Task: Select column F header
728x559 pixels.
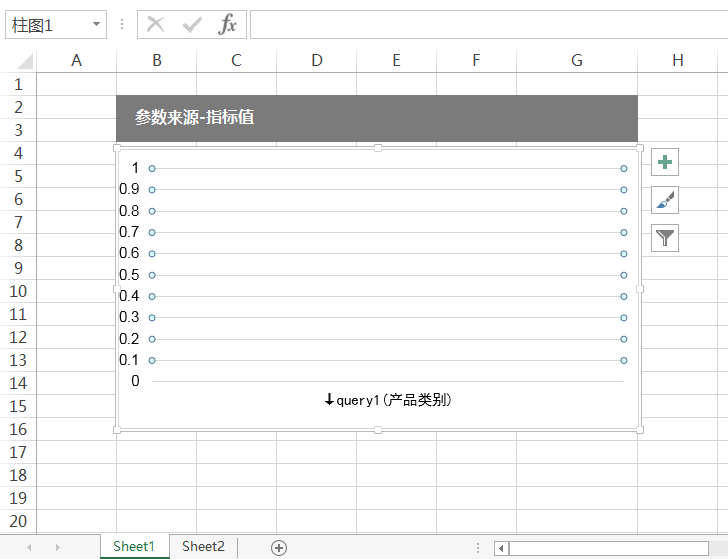Action: [x=476, y=60]
